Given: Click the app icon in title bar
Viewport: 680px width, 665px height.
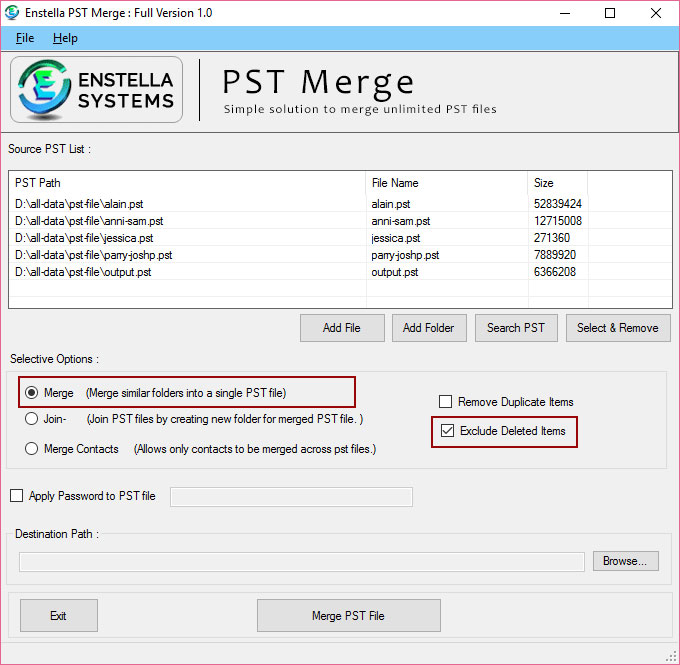Looking at the screenshot, I should tap(14, 13).
